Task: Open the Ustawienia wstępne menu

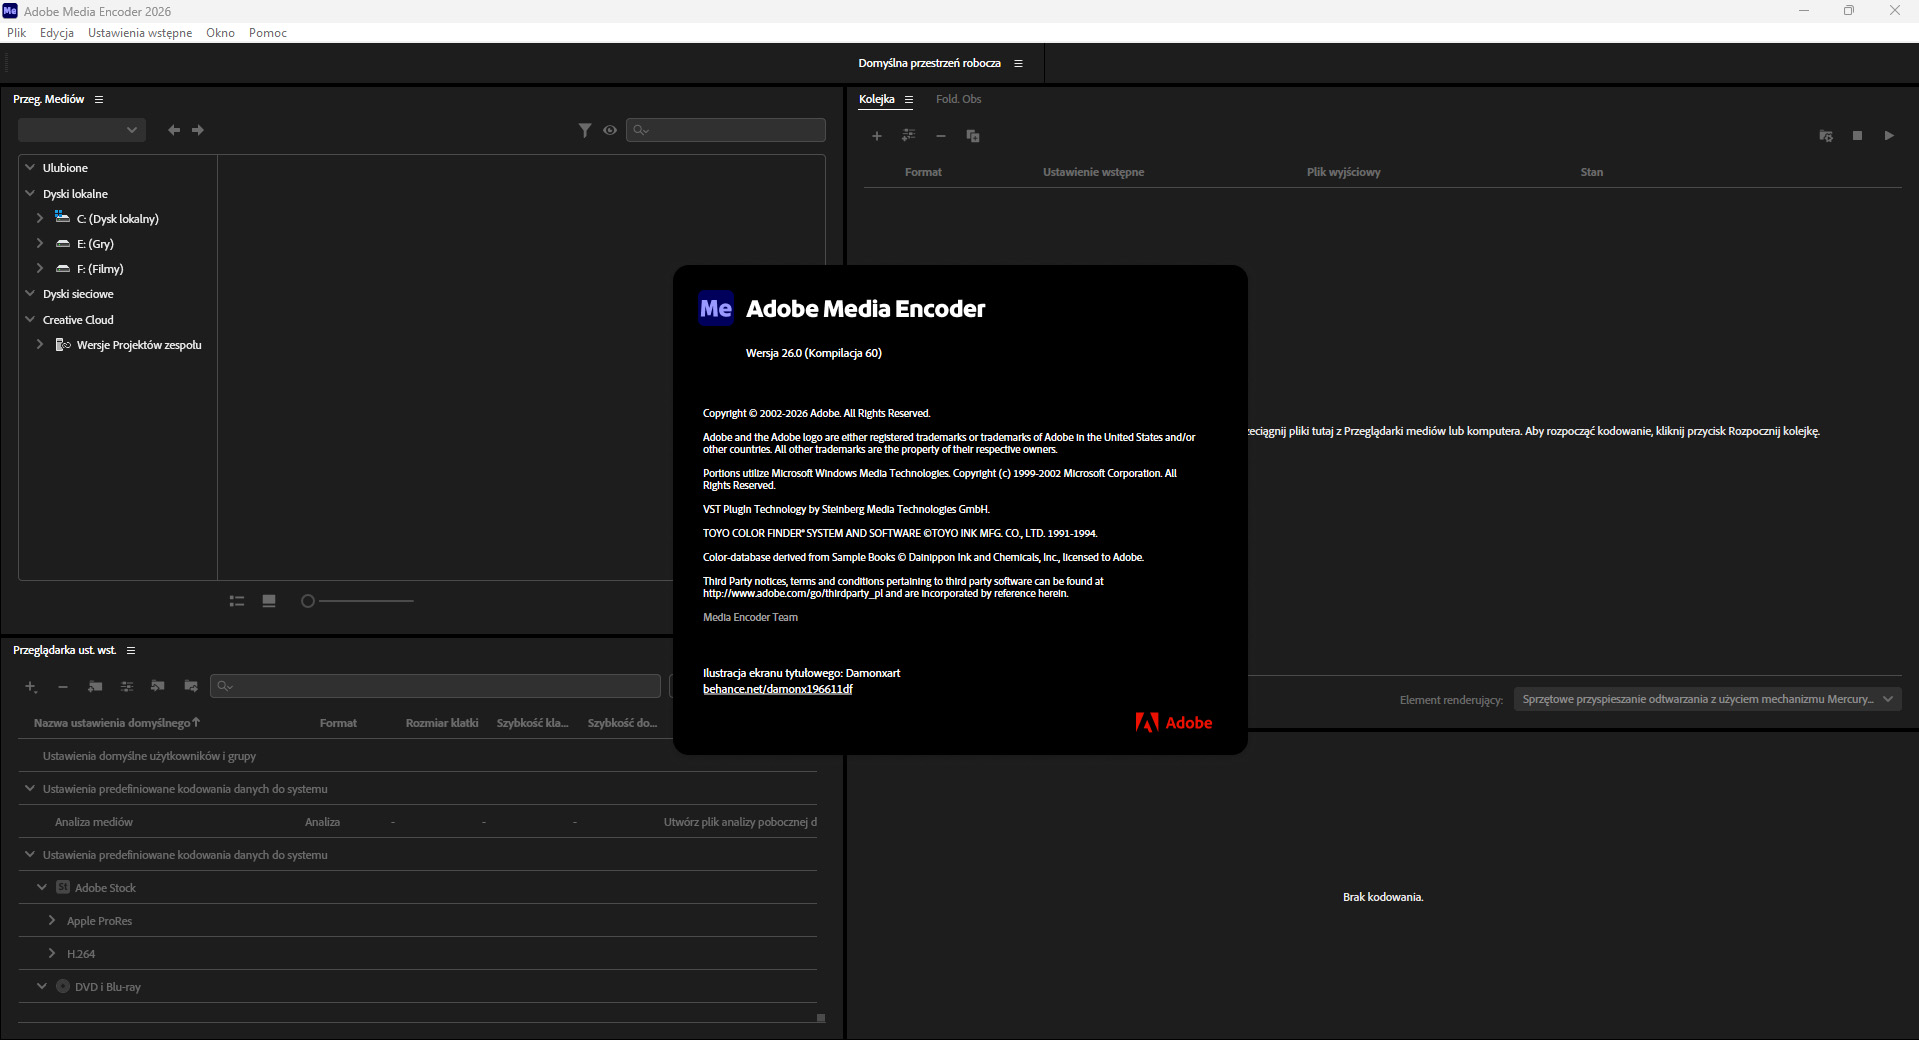Action: click(140, 33)
